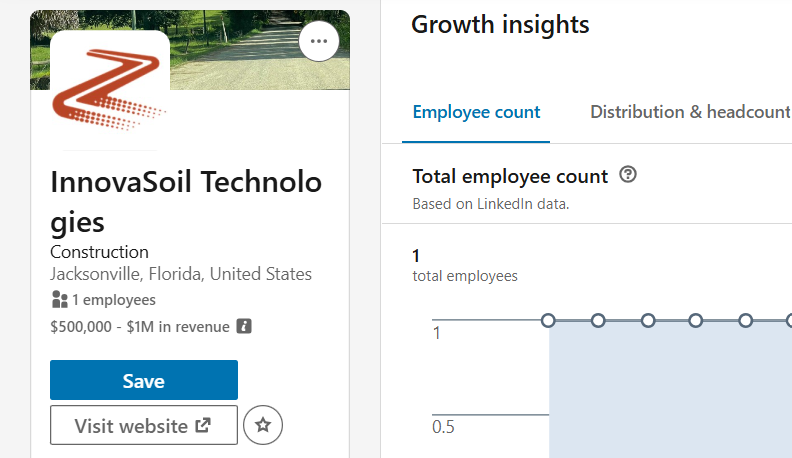Click the Jacksonville, Florida, United States location
This screenshot has height=458, width=792.
tap(181, 274)
